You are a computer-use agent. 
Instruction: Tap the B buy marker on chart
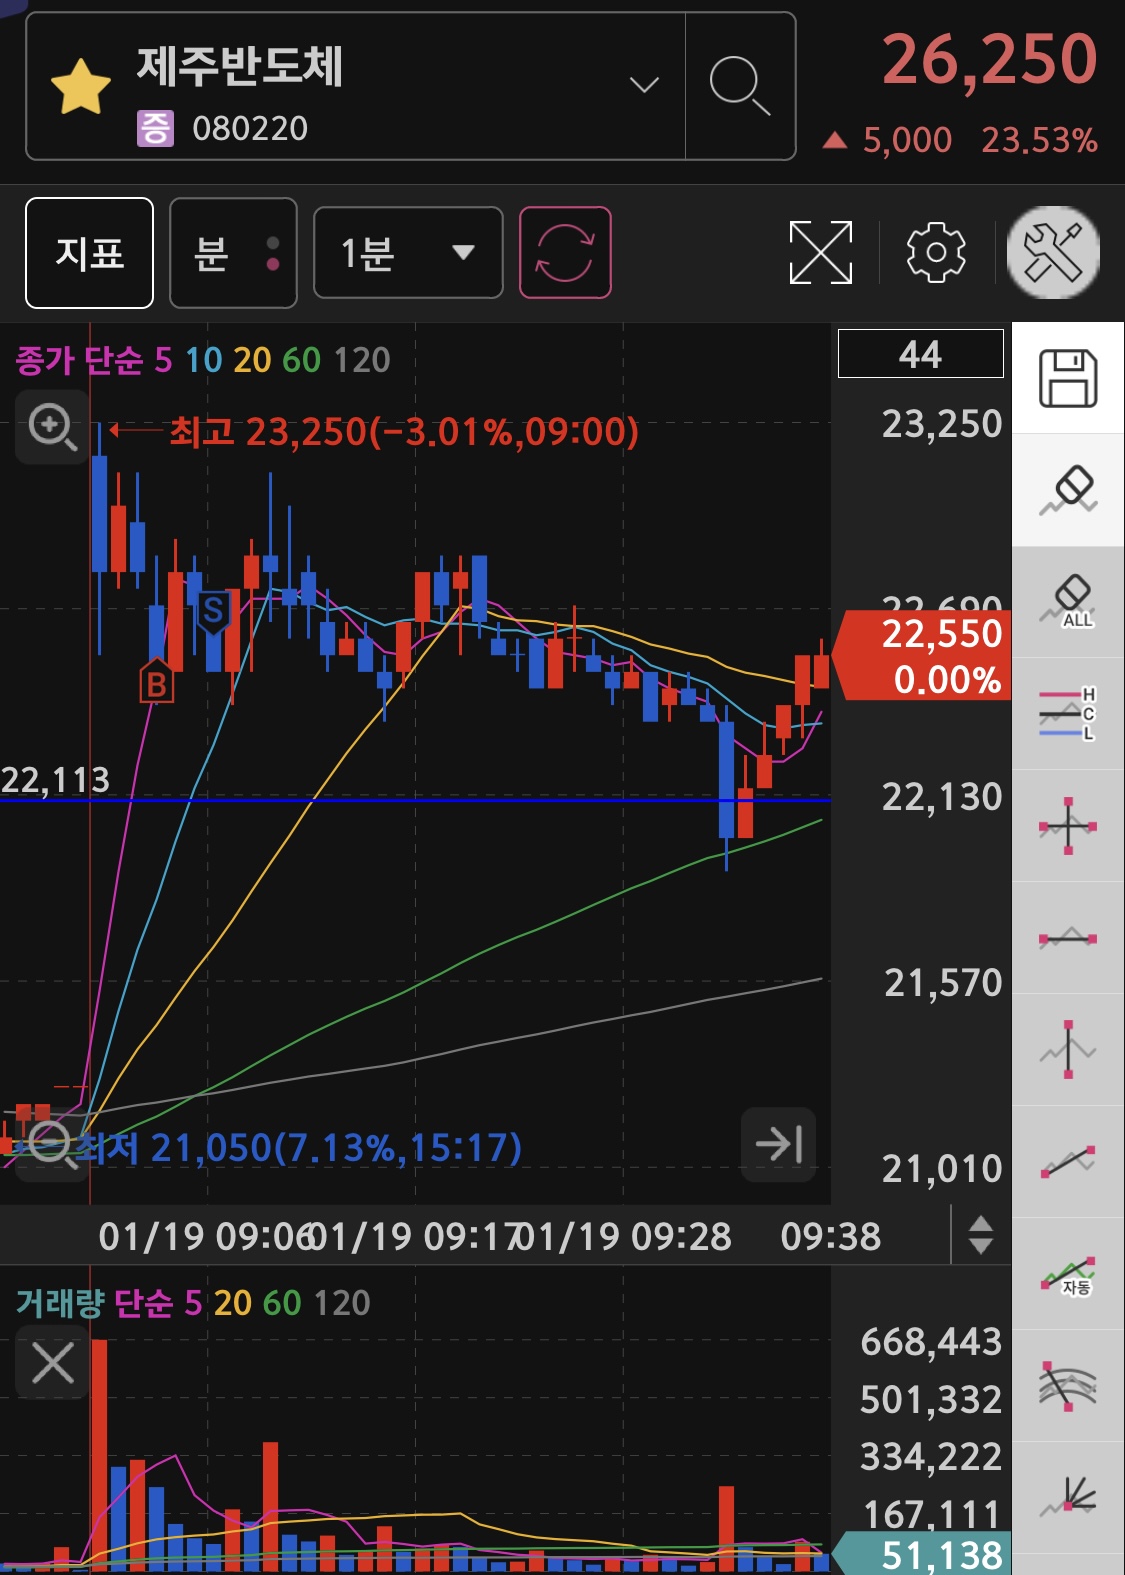tap(156, 682)
